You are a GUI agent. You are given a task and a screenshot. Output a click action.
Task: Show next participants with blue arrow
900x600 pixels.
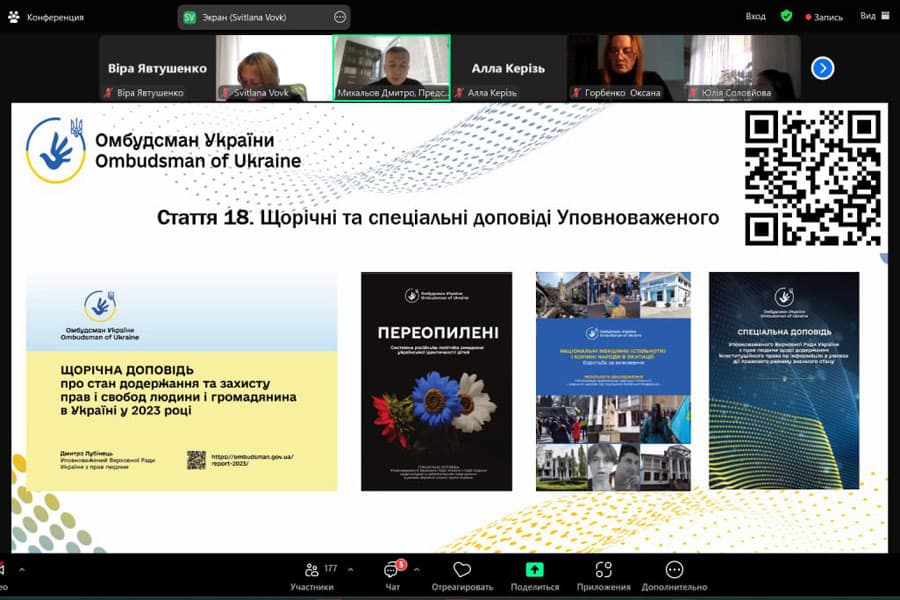[x=823, y=68]
